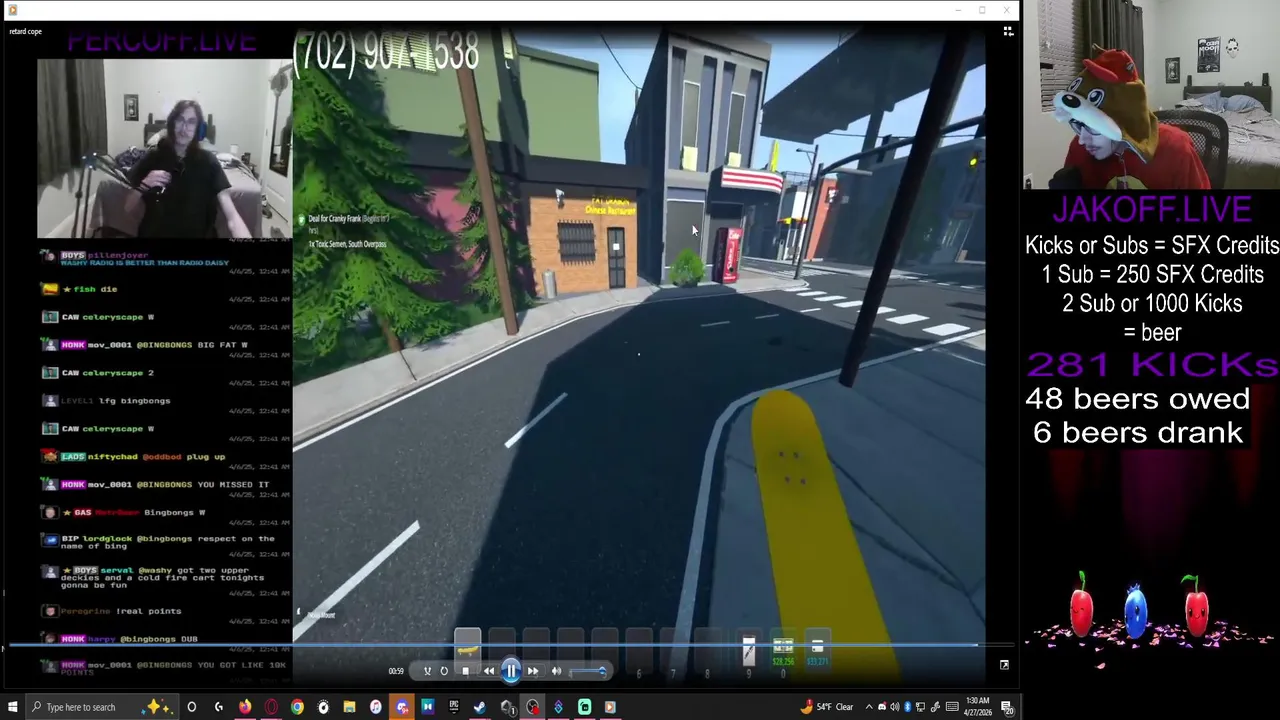
Task: Open Steam from the taskbar
Action: pyautogui.click(x=480, y=707)
